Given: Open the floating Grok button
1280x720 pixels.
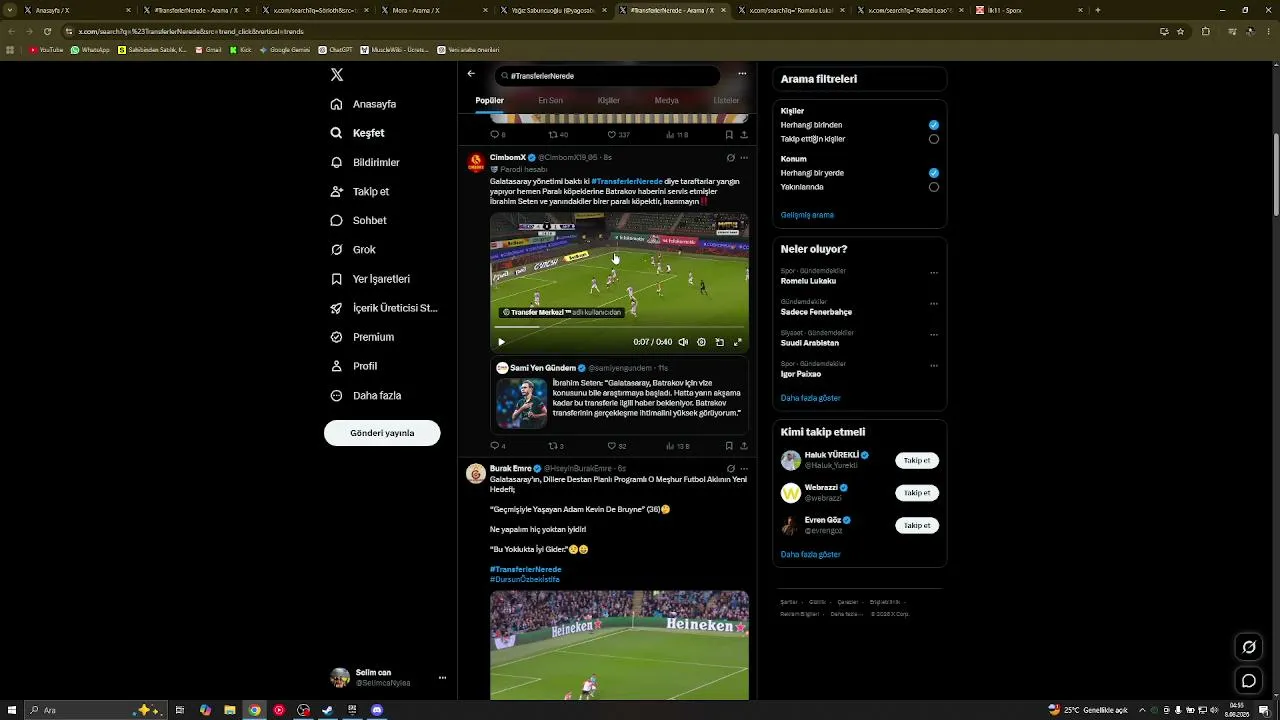Looking at the screenshot, I should 1249,647.
